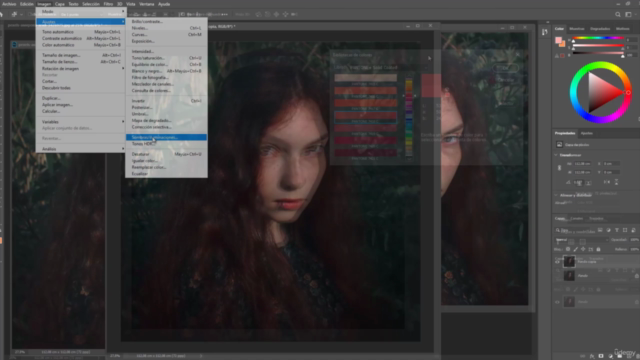Click the pixel layer filter icon
Viewport: 640px width, 360px height.
point(600,230)
